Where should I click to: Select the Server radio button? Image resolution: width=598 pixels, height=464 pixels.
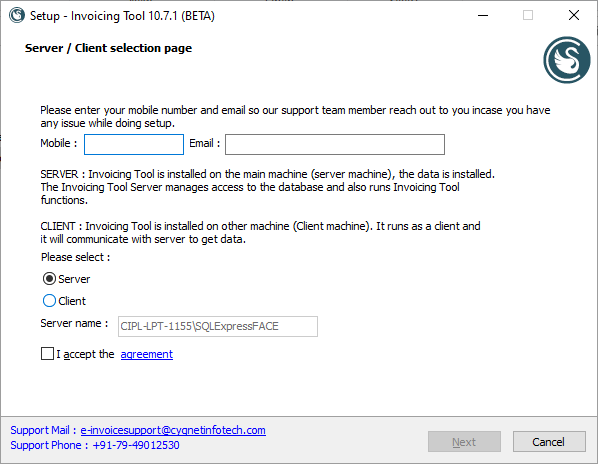pos(49,279)
